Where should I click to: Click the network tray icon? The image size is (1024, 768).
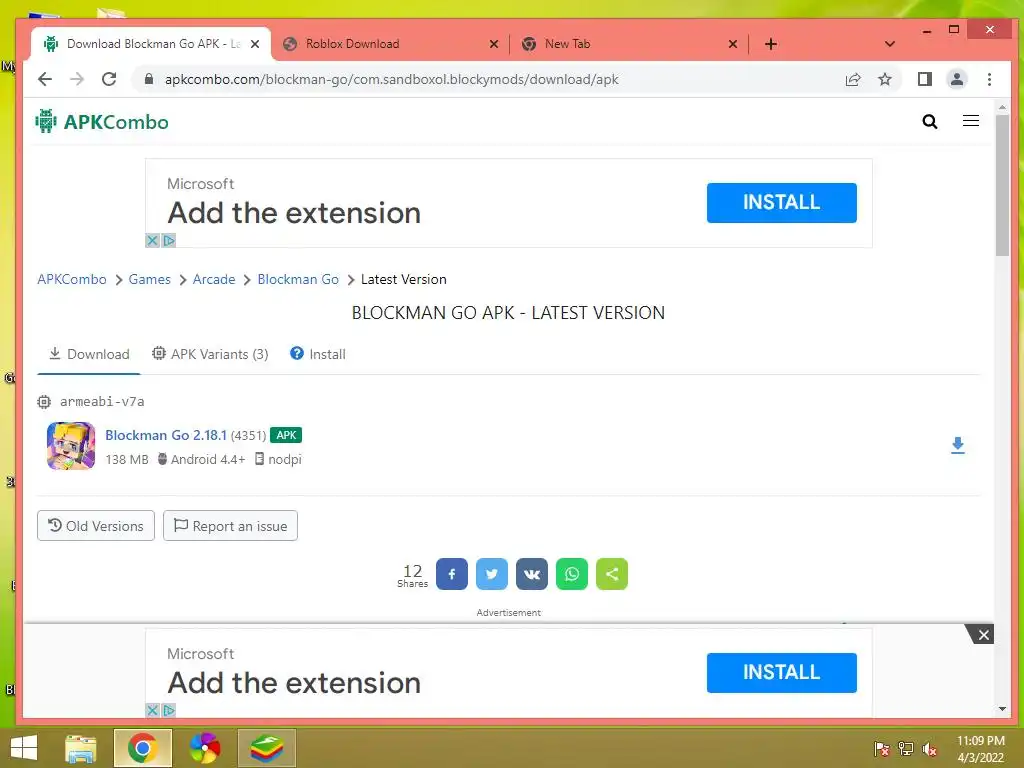[905, 749]
